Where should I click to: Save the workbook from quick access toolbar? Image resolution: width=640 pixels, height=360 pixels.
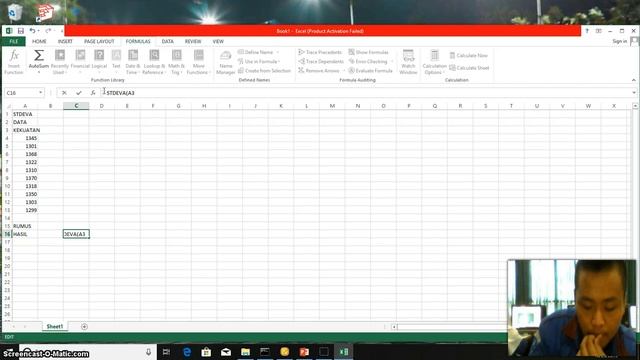coord(21,31)
